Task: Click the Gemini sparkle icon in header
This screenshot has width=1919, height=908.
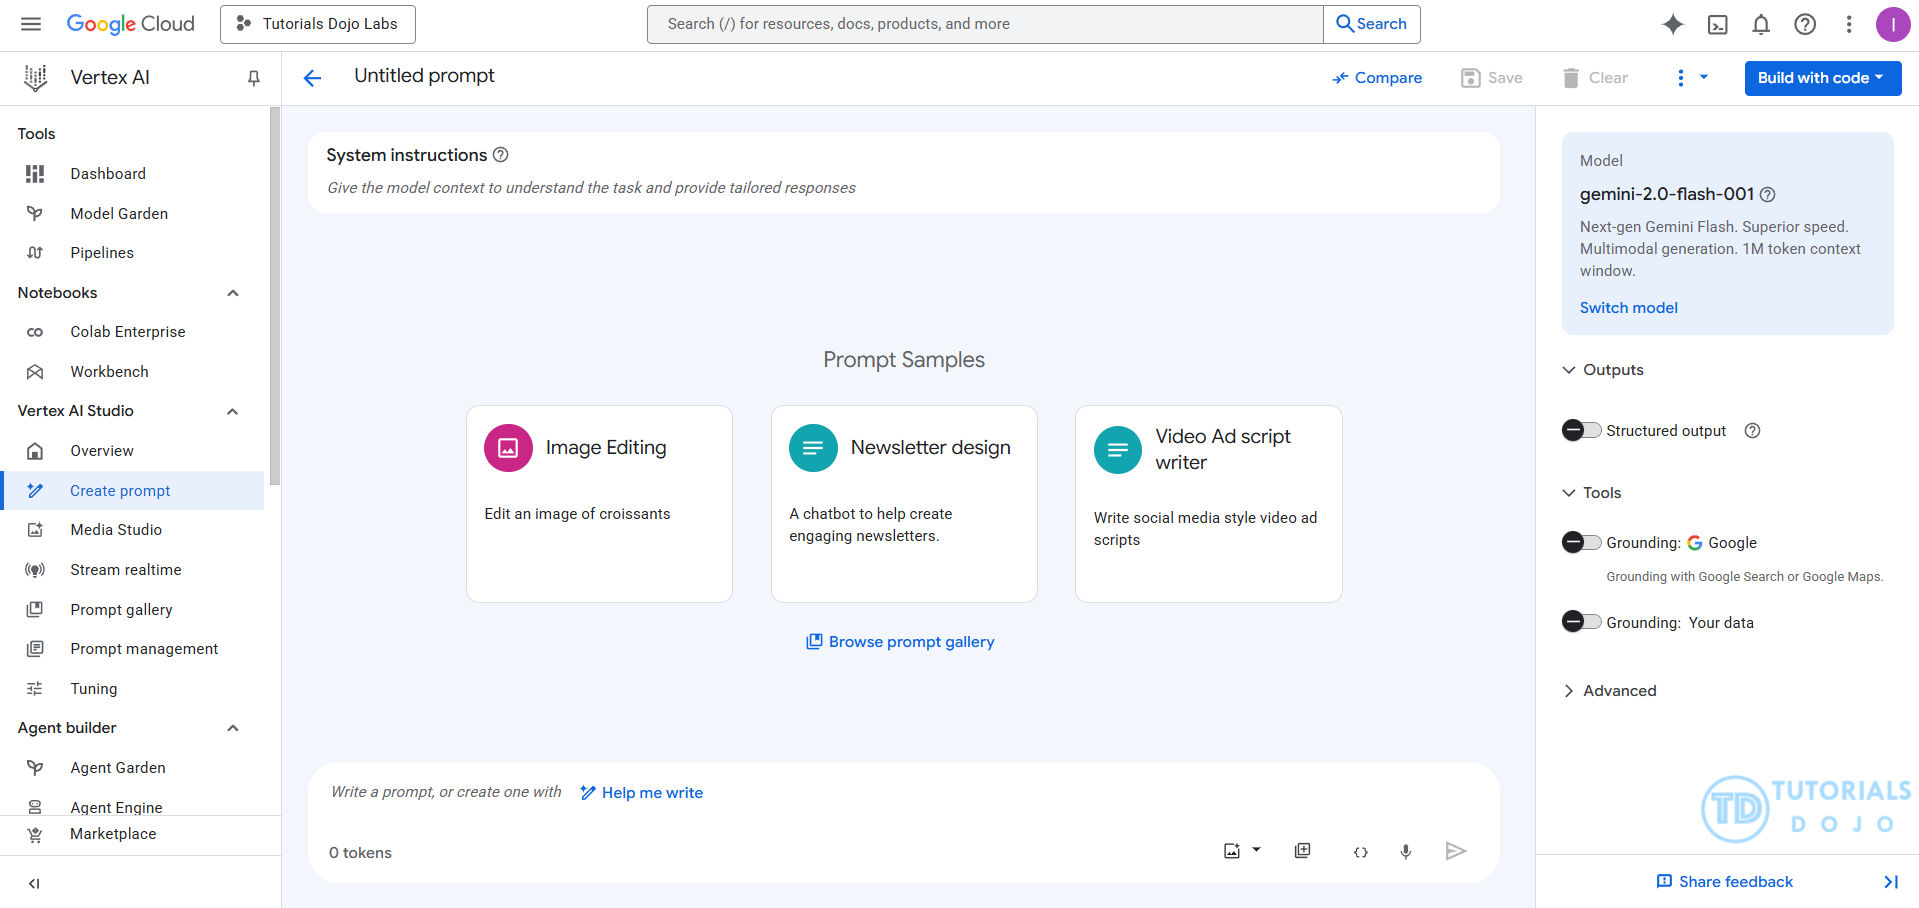Action: click(x=1673, y=24)
